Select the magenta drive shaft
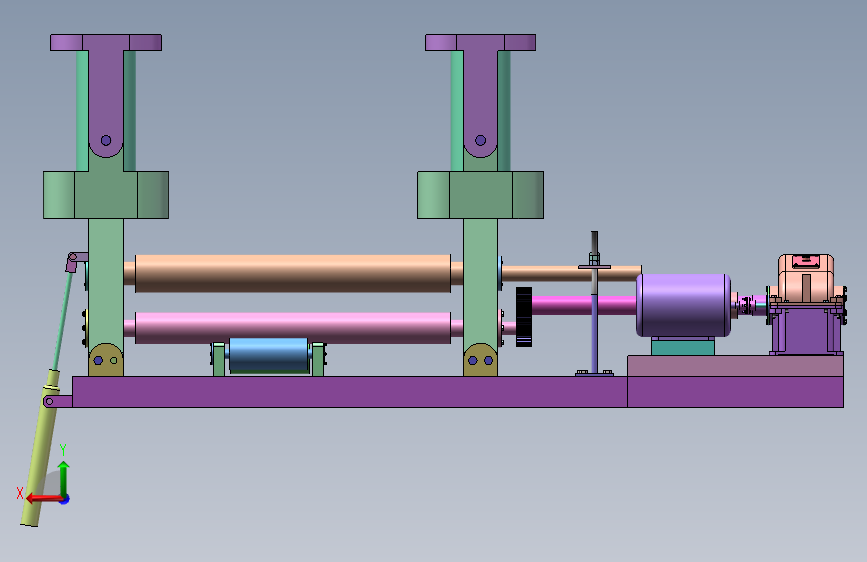The height and width of the screenshot is (562, 867). tap(583, 305)
